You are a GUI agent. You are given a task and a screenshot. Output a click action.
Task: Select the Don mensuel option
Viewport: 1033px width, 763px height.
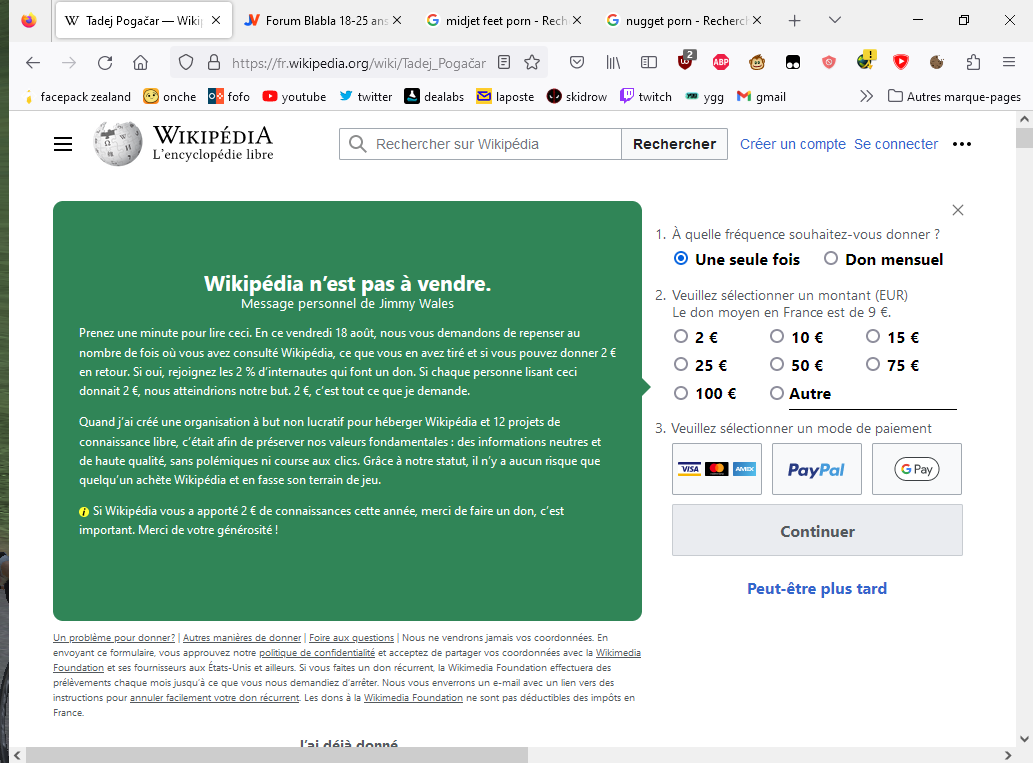(x=831, y=259)
